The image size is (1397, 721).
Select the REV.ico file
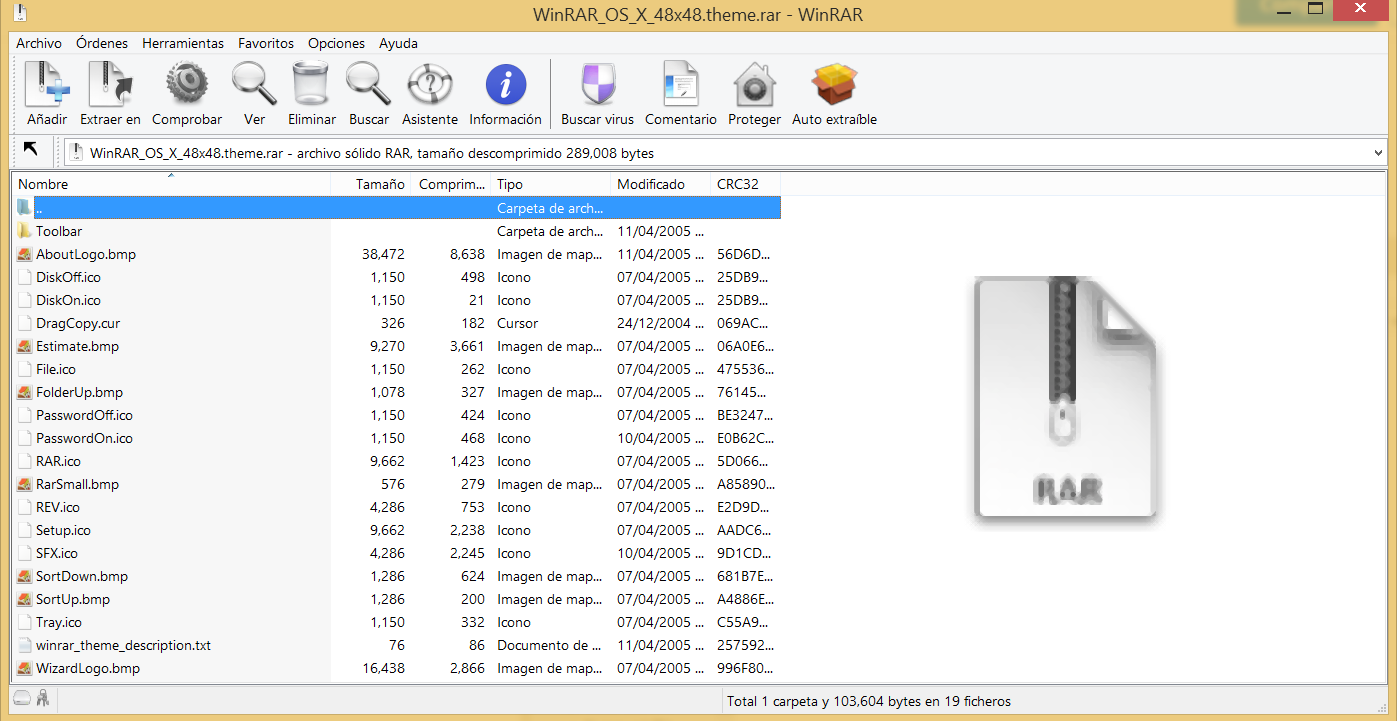point(58,507)
